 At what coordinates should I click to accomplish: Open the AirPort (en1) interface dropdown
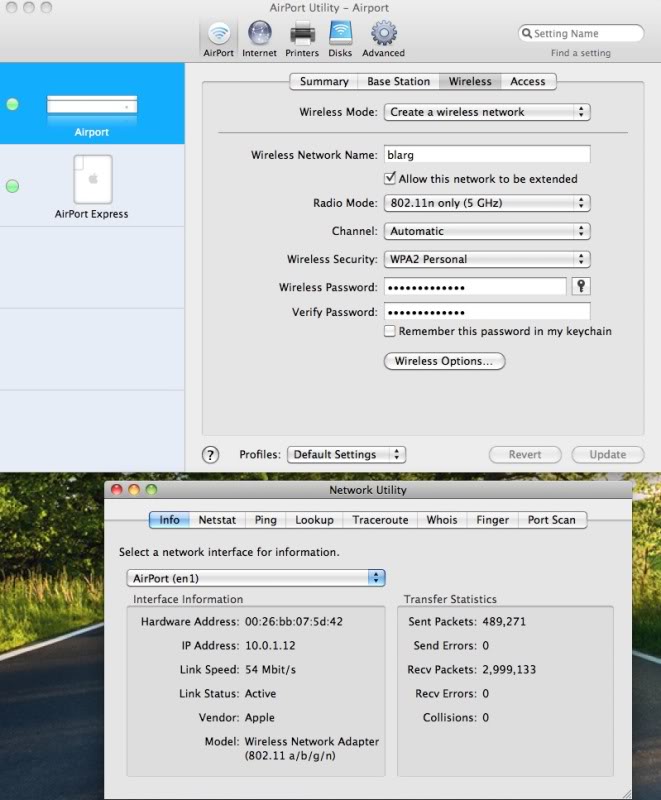click(x=256, y=578)
